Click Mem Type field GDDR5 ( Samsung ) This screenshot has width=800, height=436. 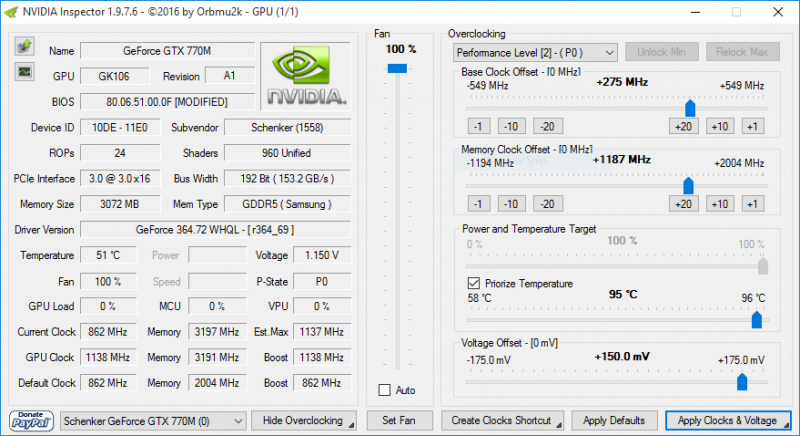[x=287, y=204]
